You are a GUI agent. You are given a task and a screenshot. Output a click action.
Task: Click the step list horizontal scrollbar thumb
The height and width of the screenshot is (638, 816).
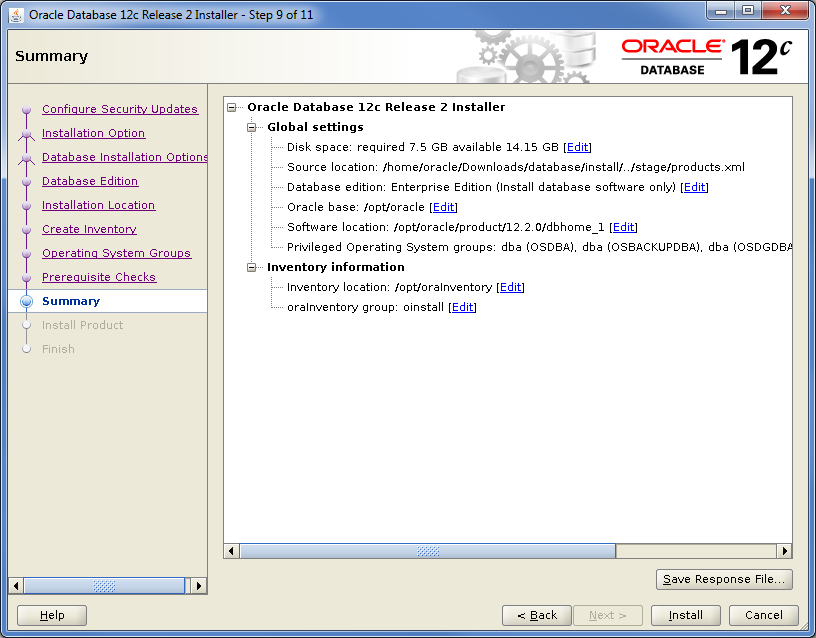(104, 586)
